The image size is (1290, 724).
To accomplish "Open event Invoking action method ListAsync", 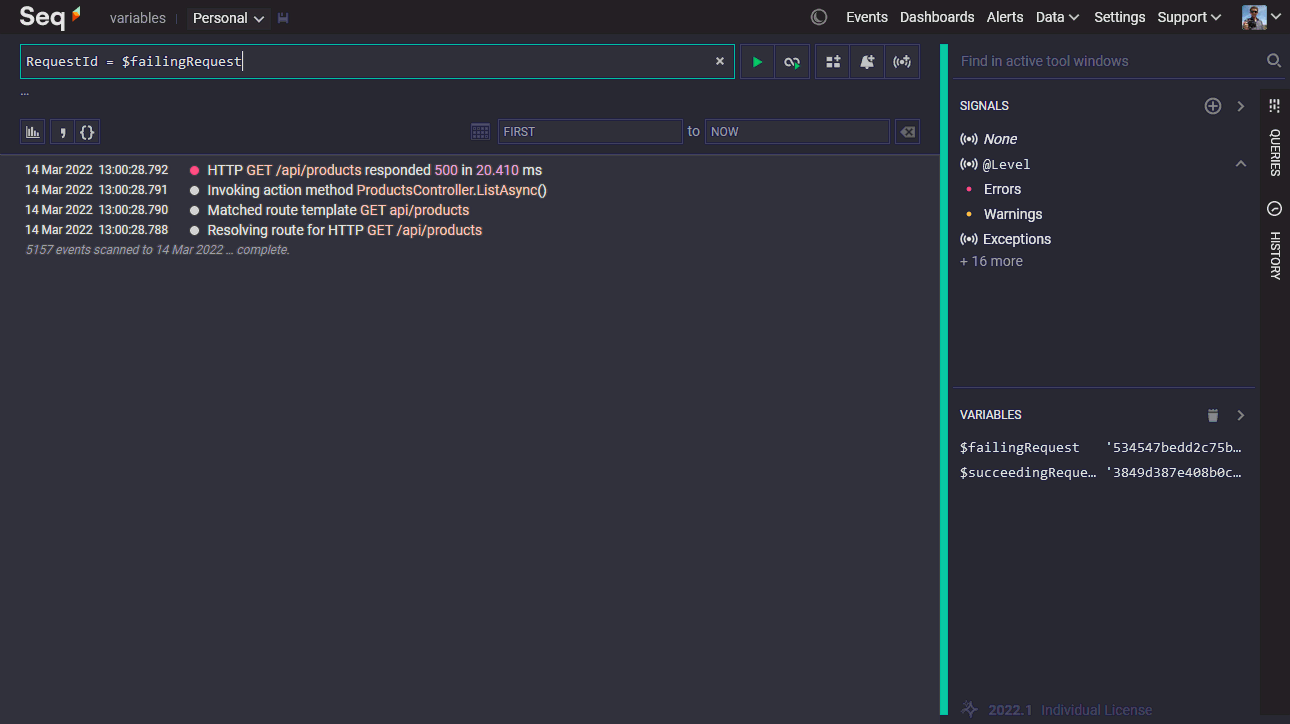I will coord(377,190).
